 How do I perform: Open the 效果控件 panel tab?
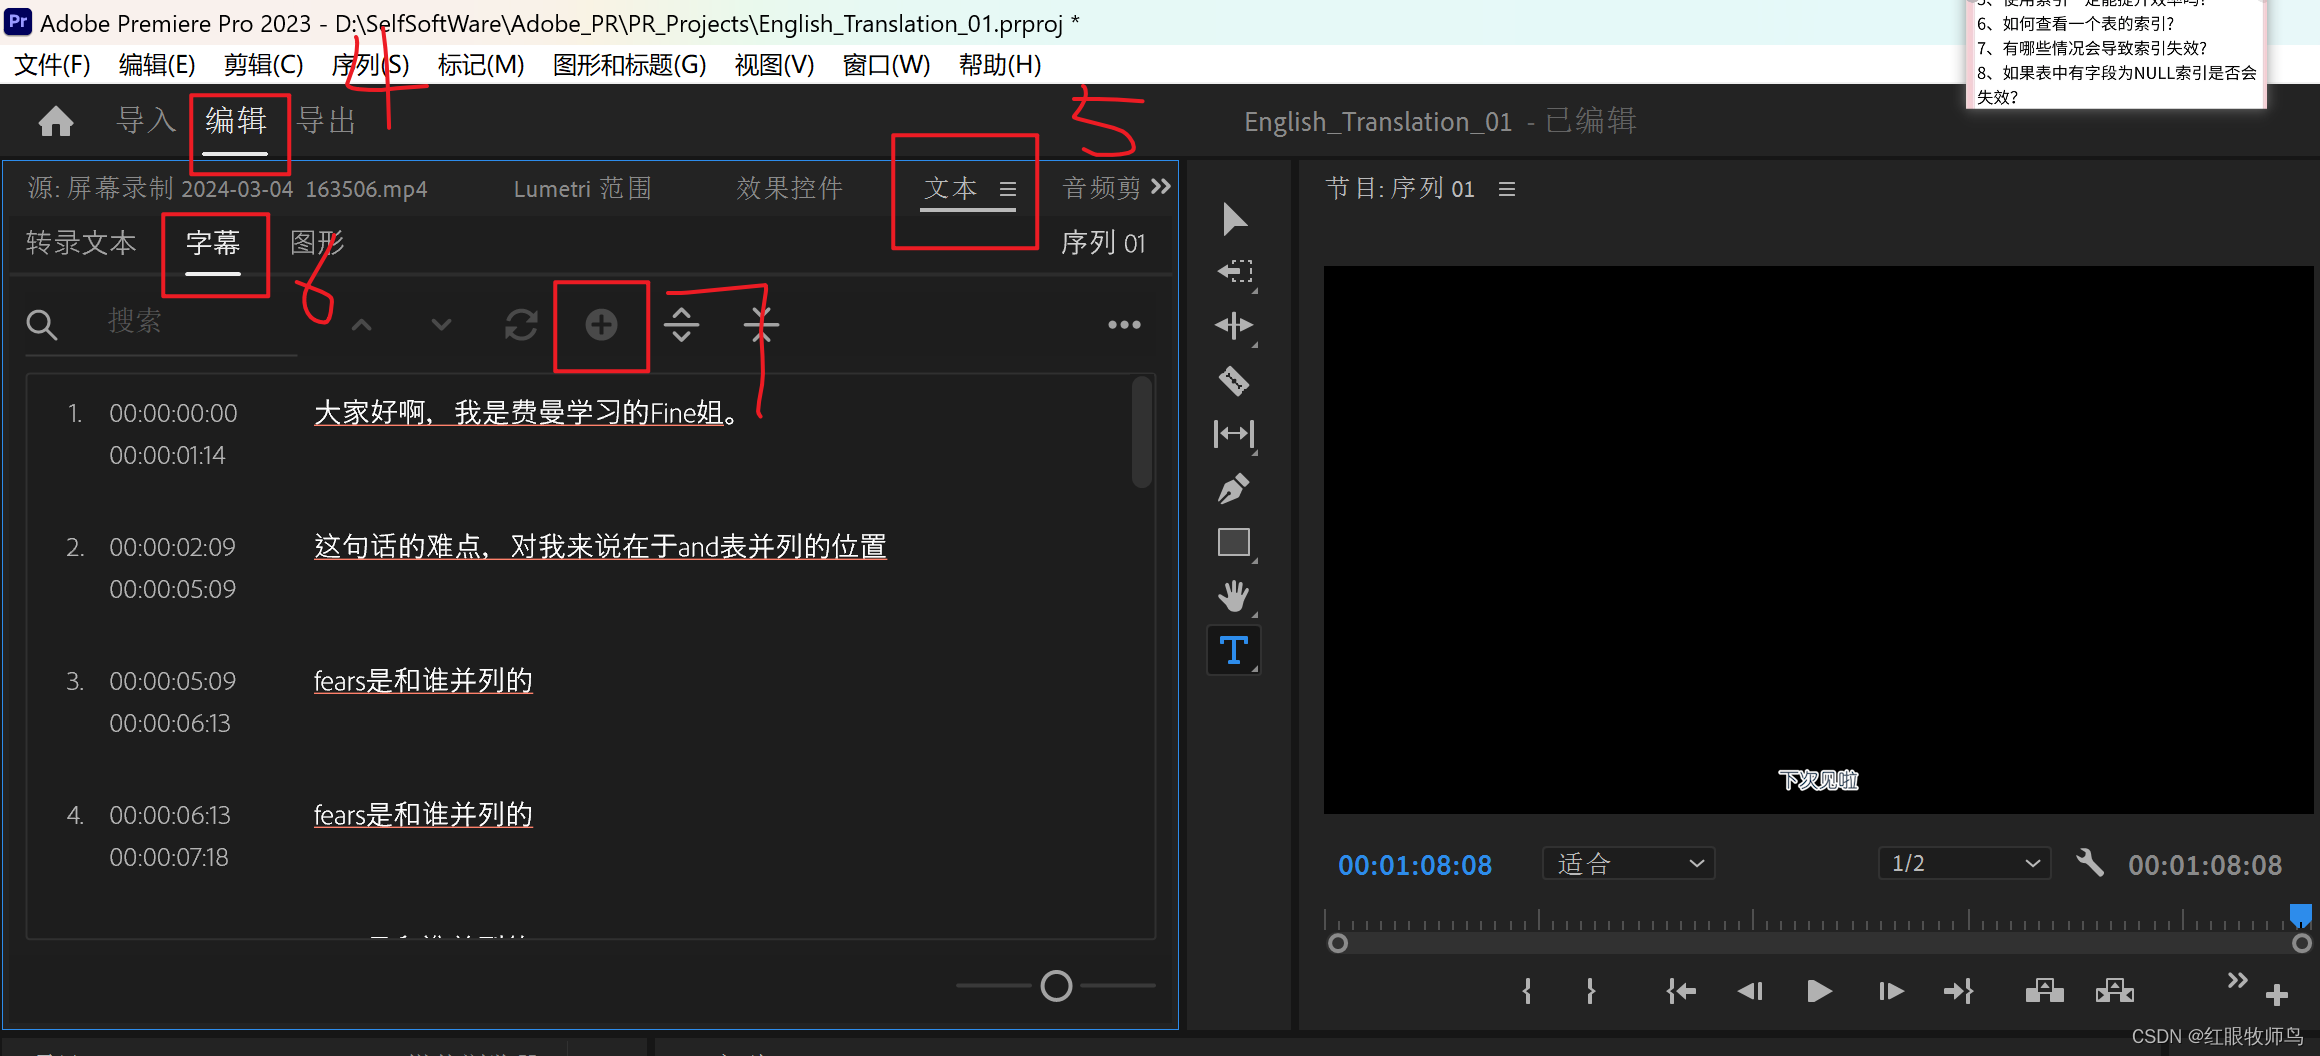789,189
